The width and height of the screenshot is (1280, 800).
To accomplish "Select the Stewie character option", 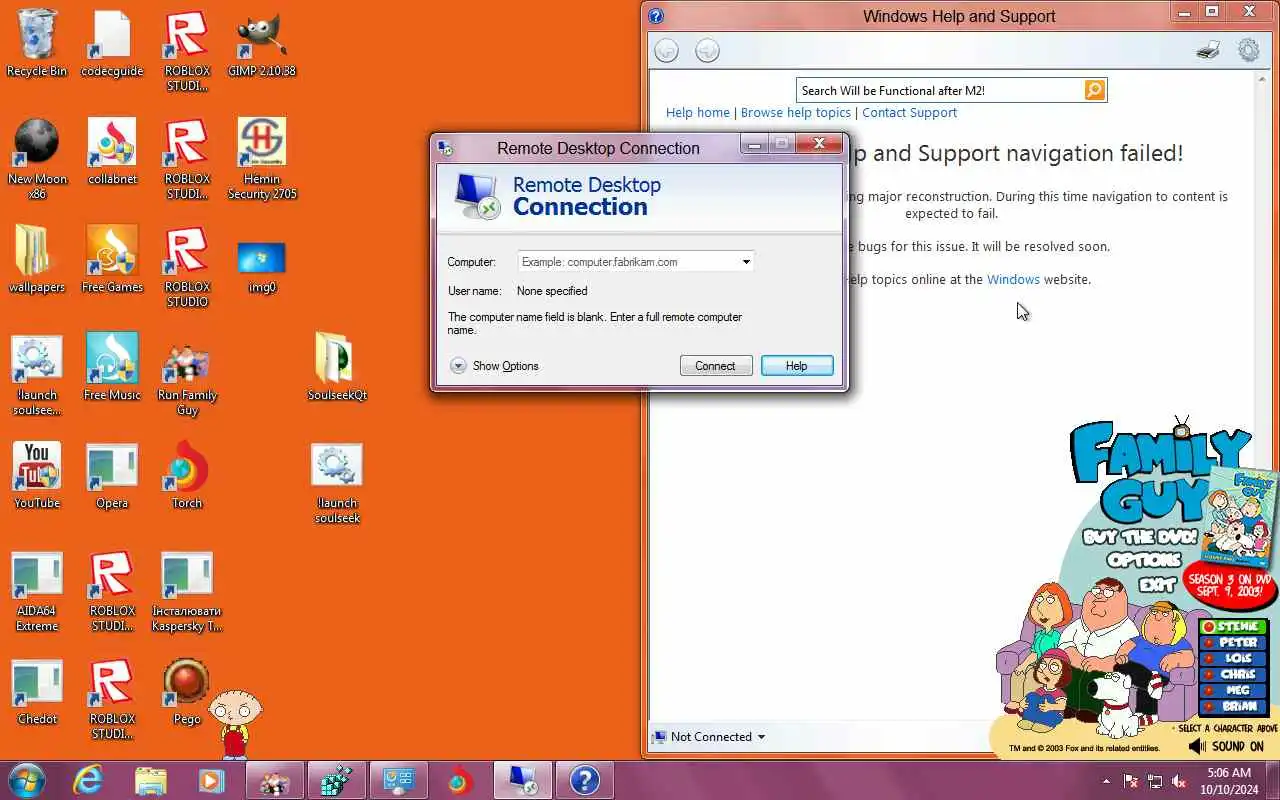I will pyautogui.click(x=1232, y=627).
